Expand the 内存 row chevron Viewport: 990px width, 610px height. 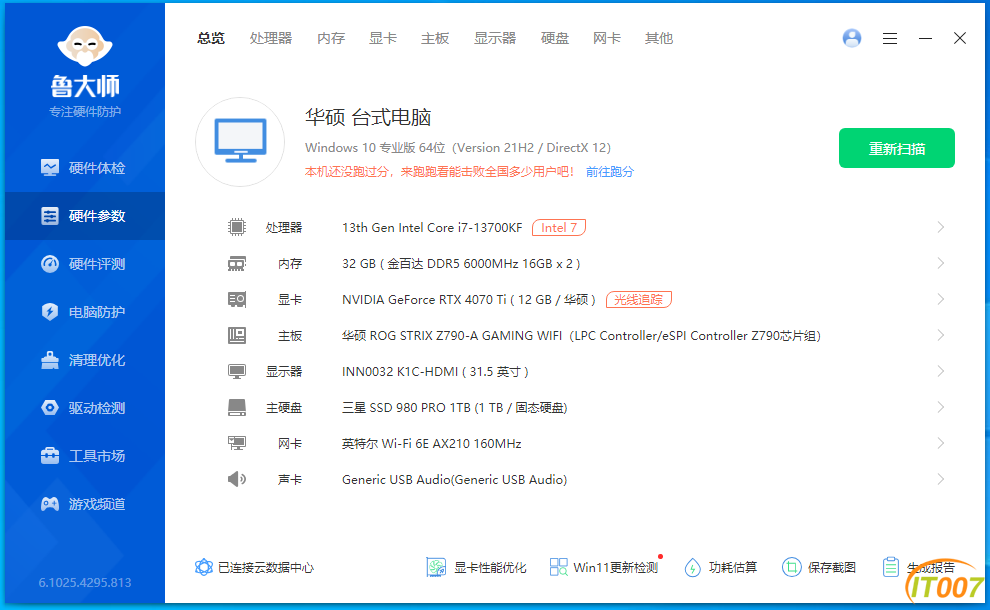(x=941, y=263)
